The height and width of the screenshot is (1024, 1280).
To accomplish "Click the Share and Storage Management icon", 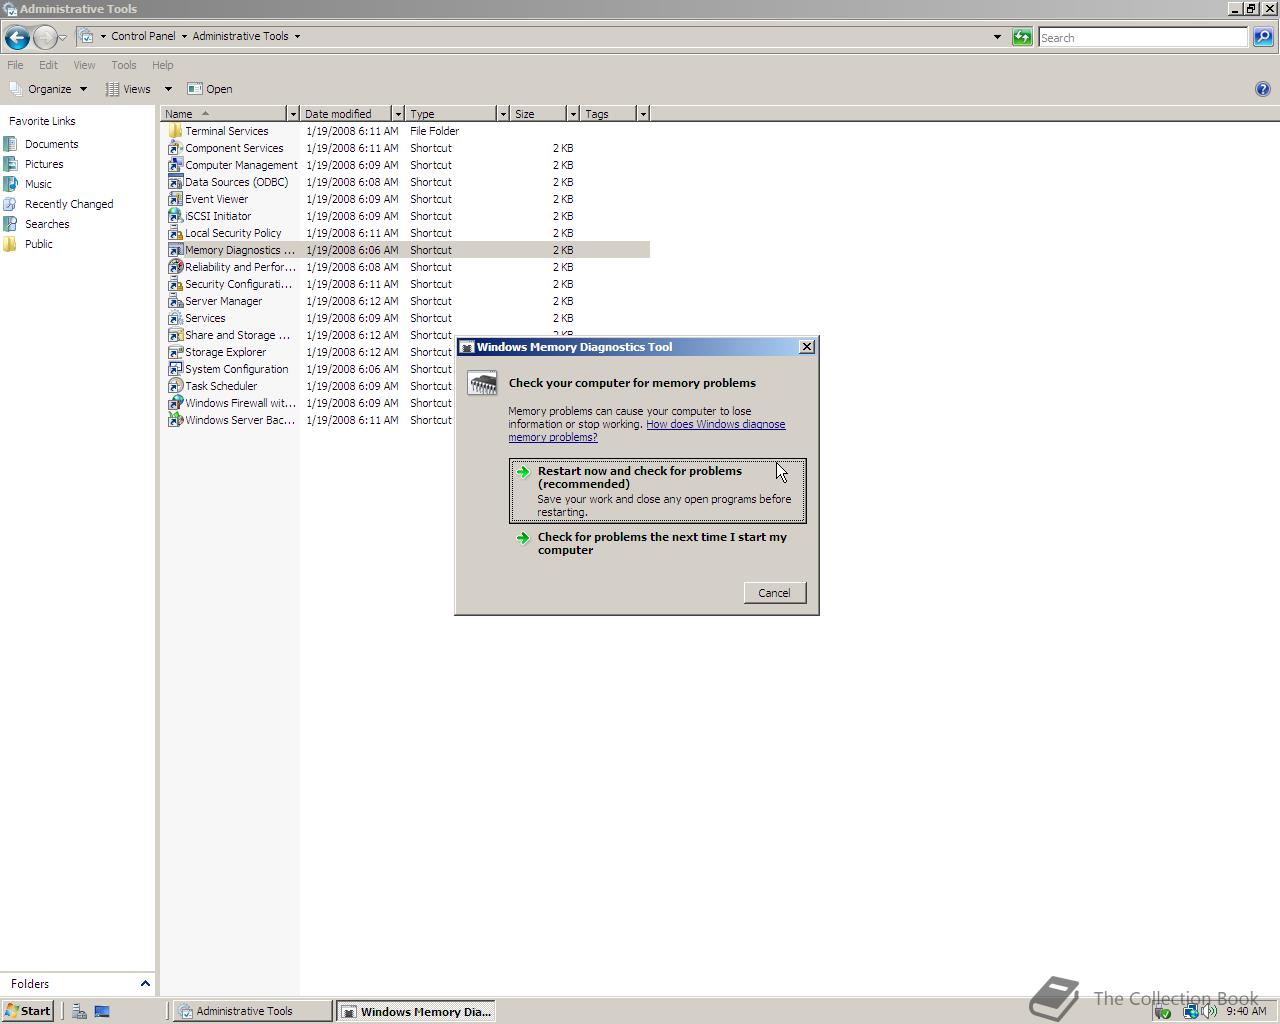I will 175,335.
